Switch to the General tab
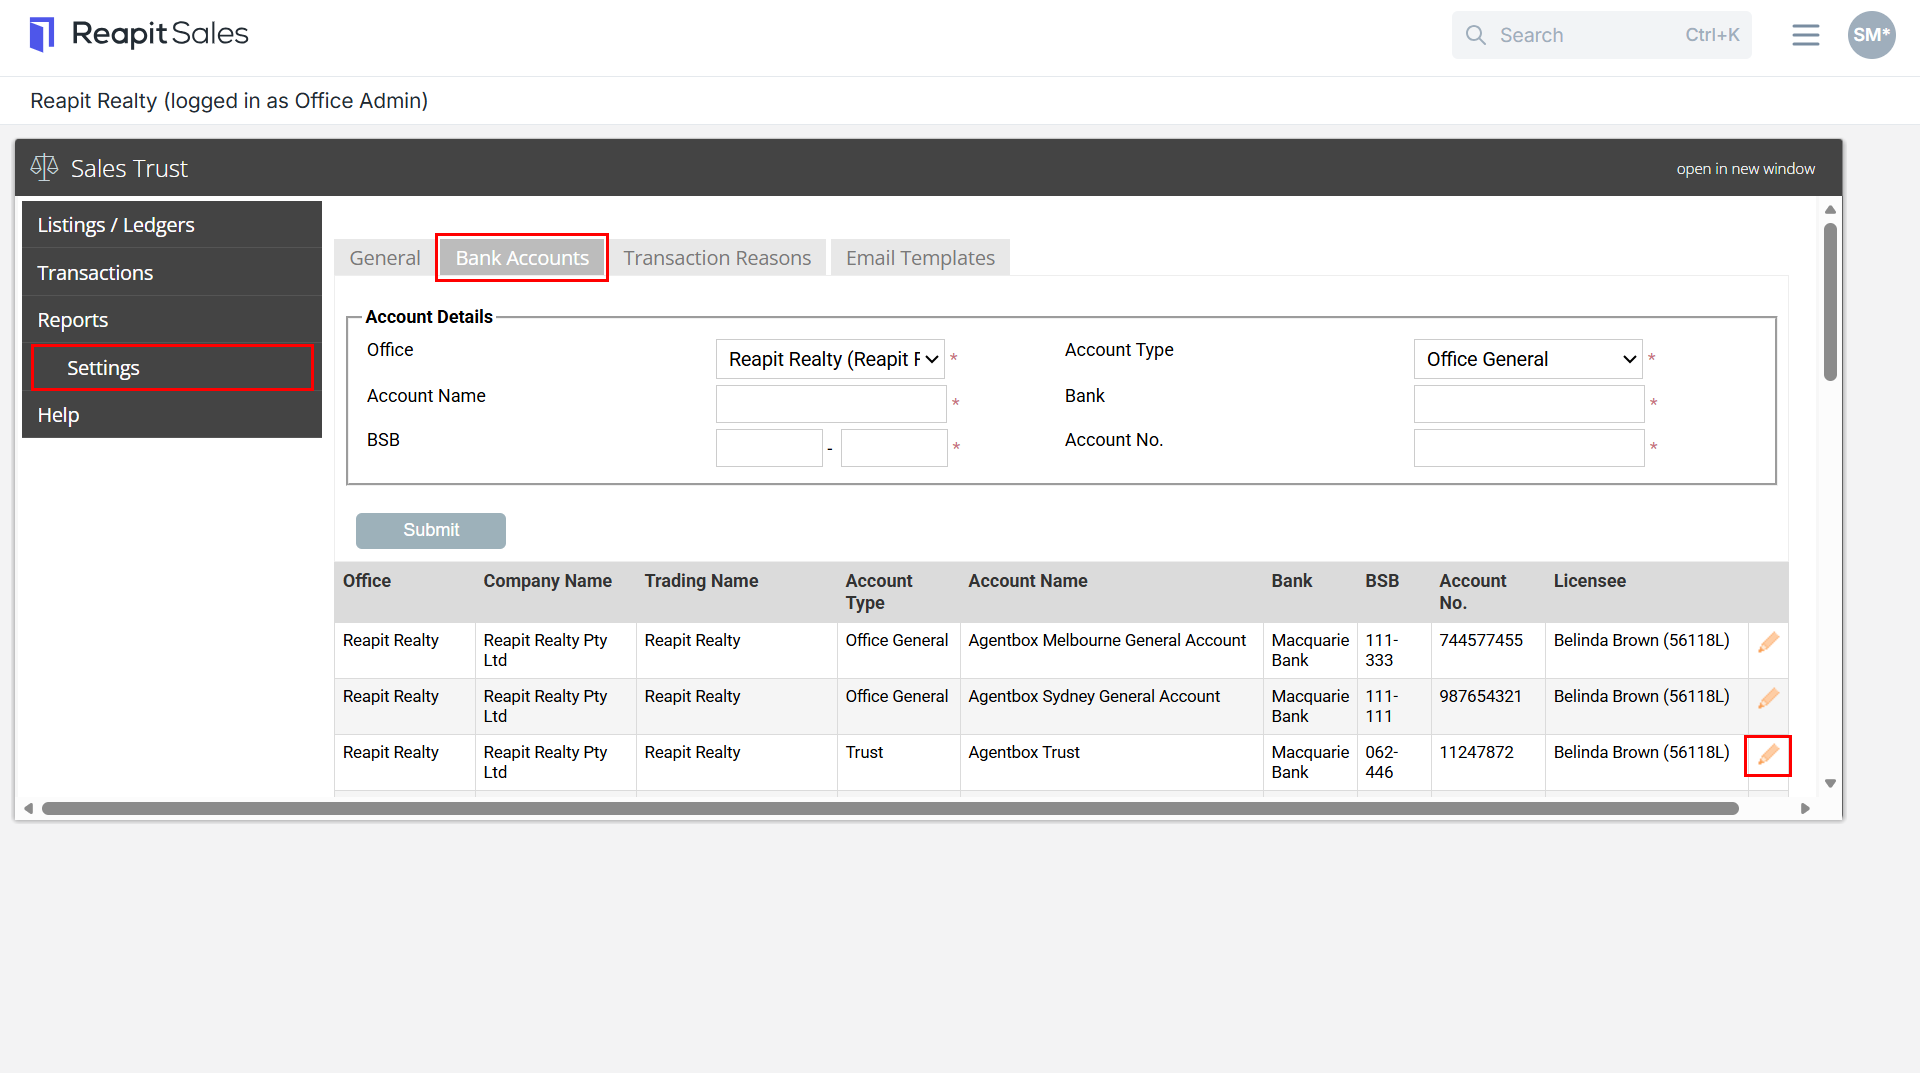 click(384, 258)
